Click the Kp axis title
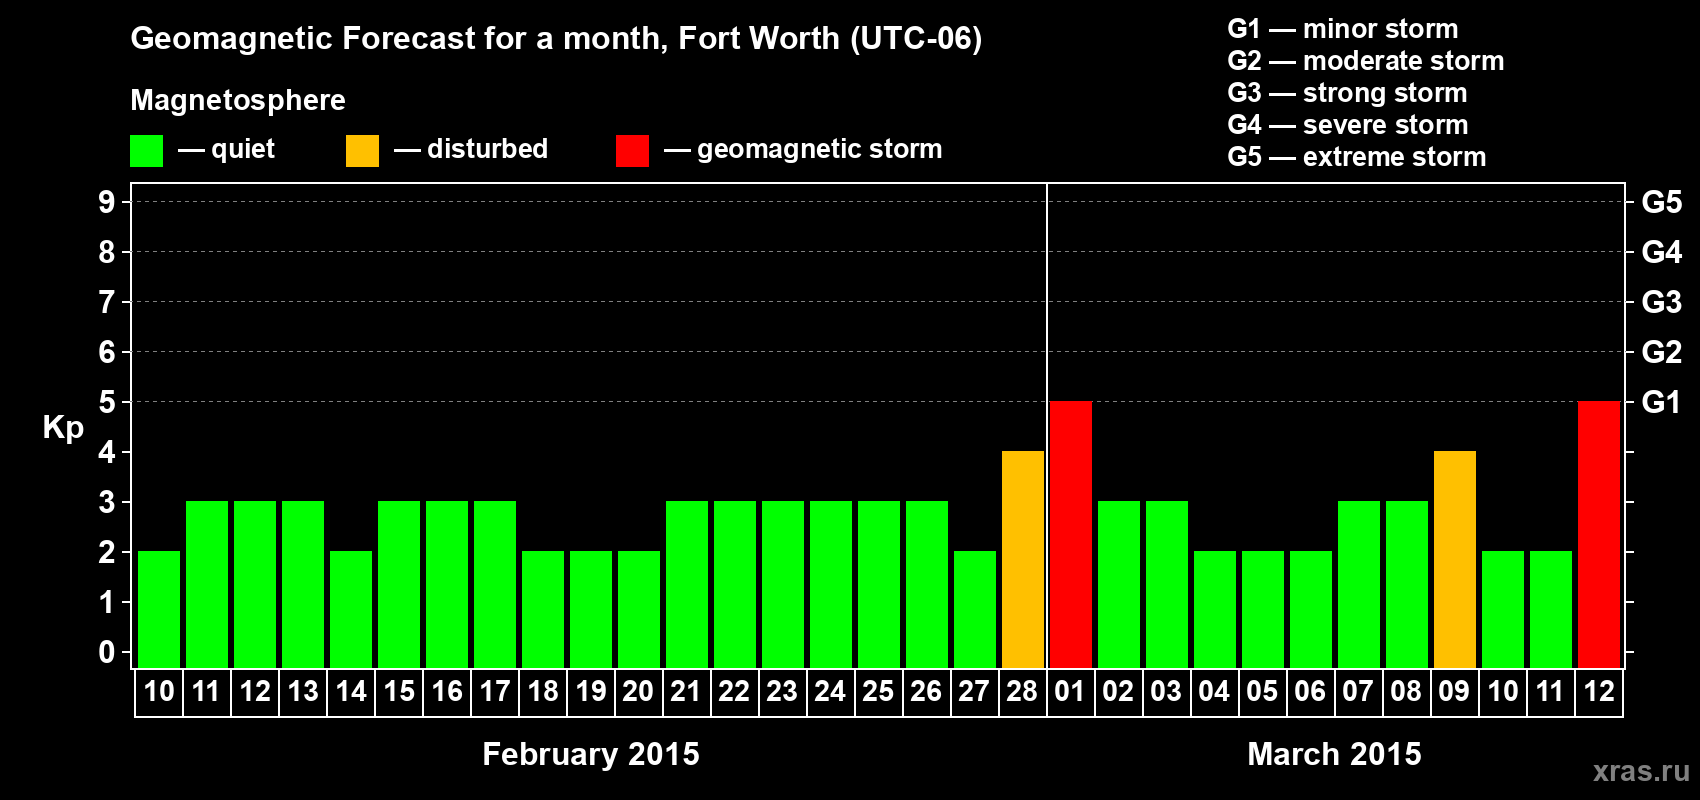Viewport: 1700px width, 800px height. [x=63, y=428]
